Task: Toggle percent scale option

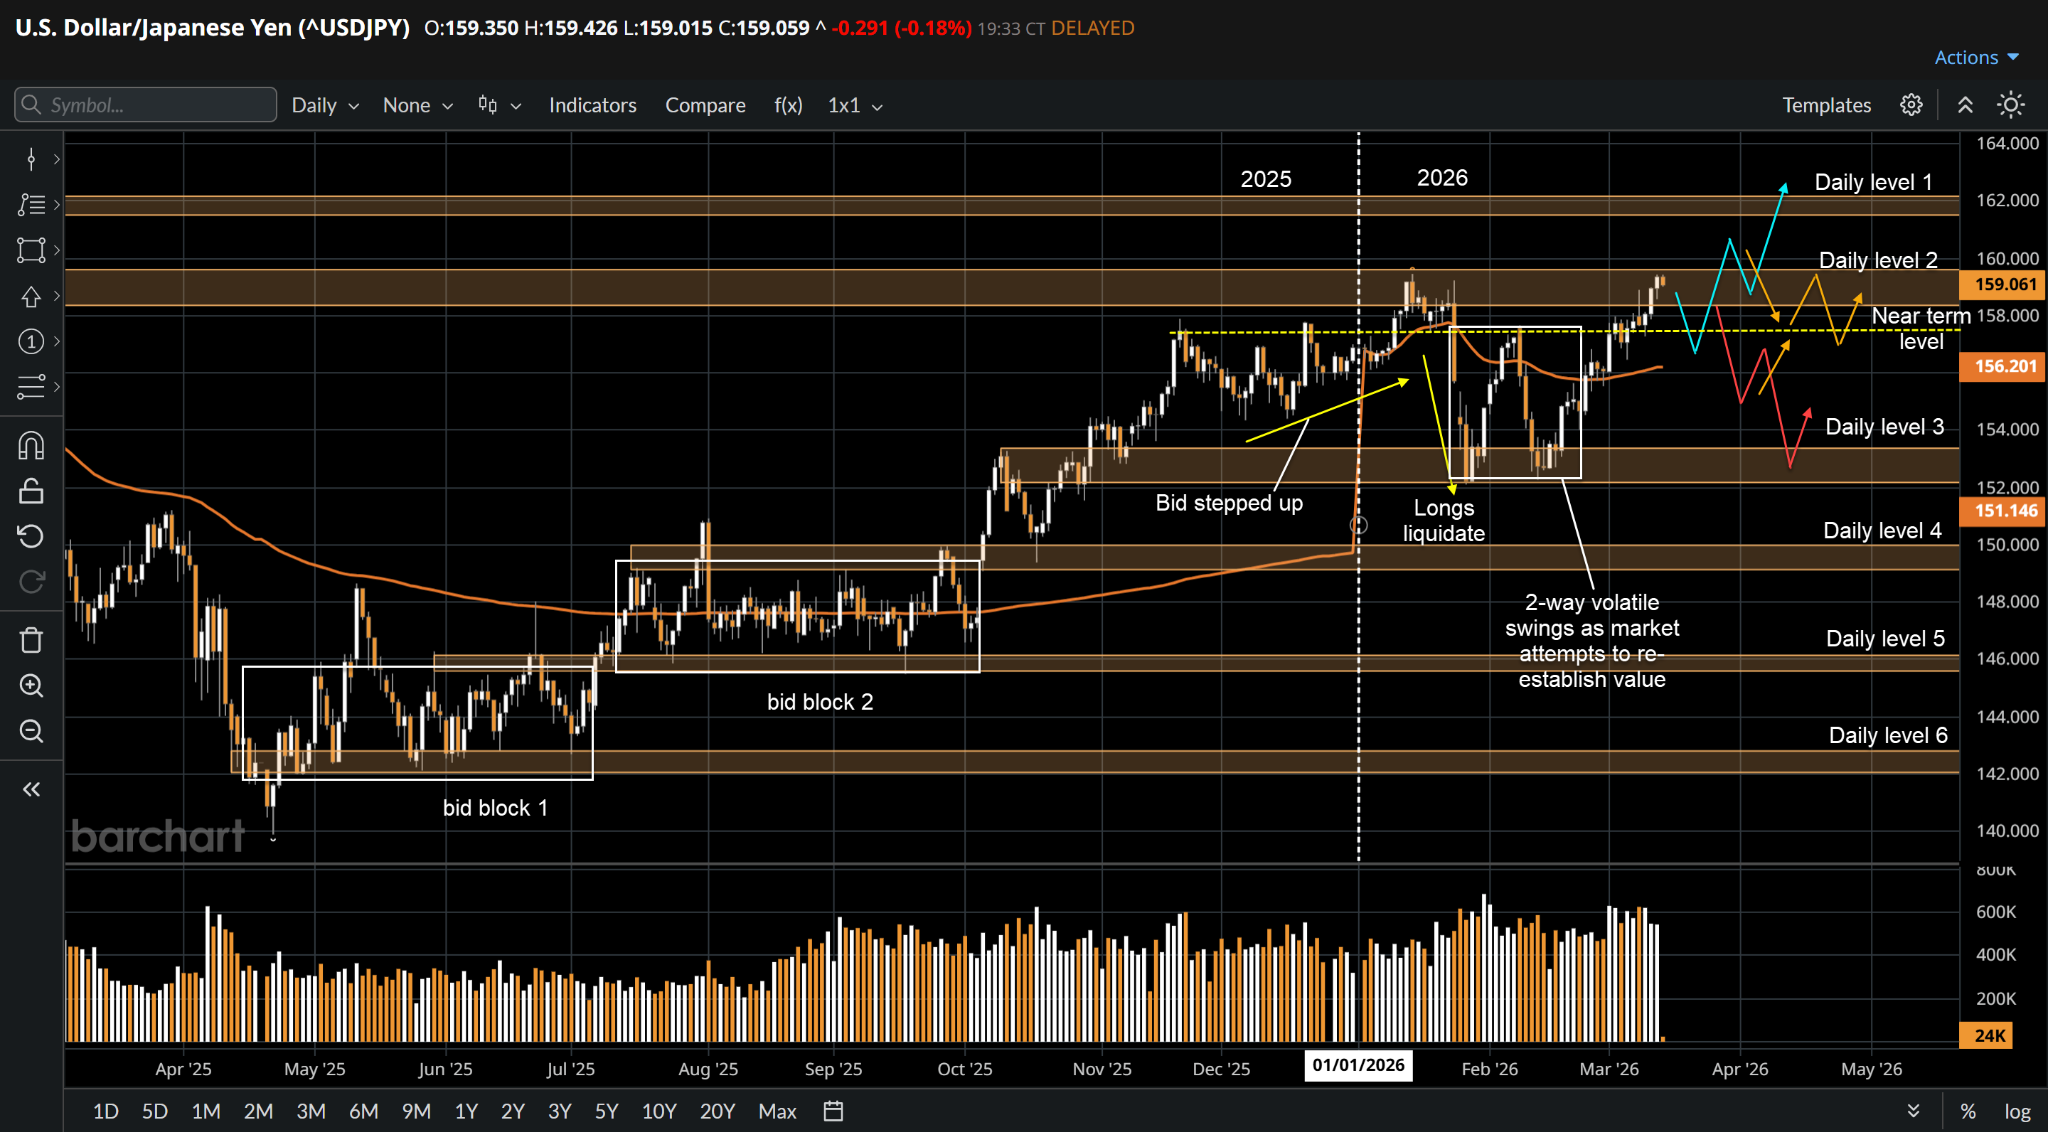Action: pyautogui.click(x=1968, y=1111)
